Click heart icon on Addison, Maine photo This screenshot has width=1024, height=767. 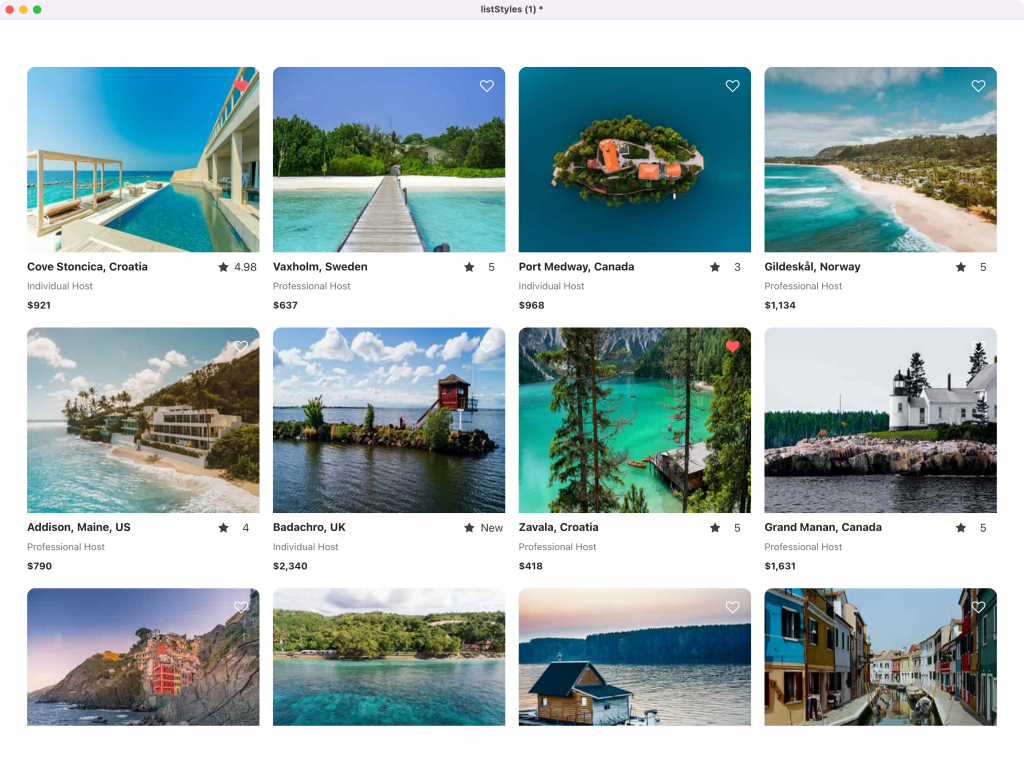[x=241, y=347]
